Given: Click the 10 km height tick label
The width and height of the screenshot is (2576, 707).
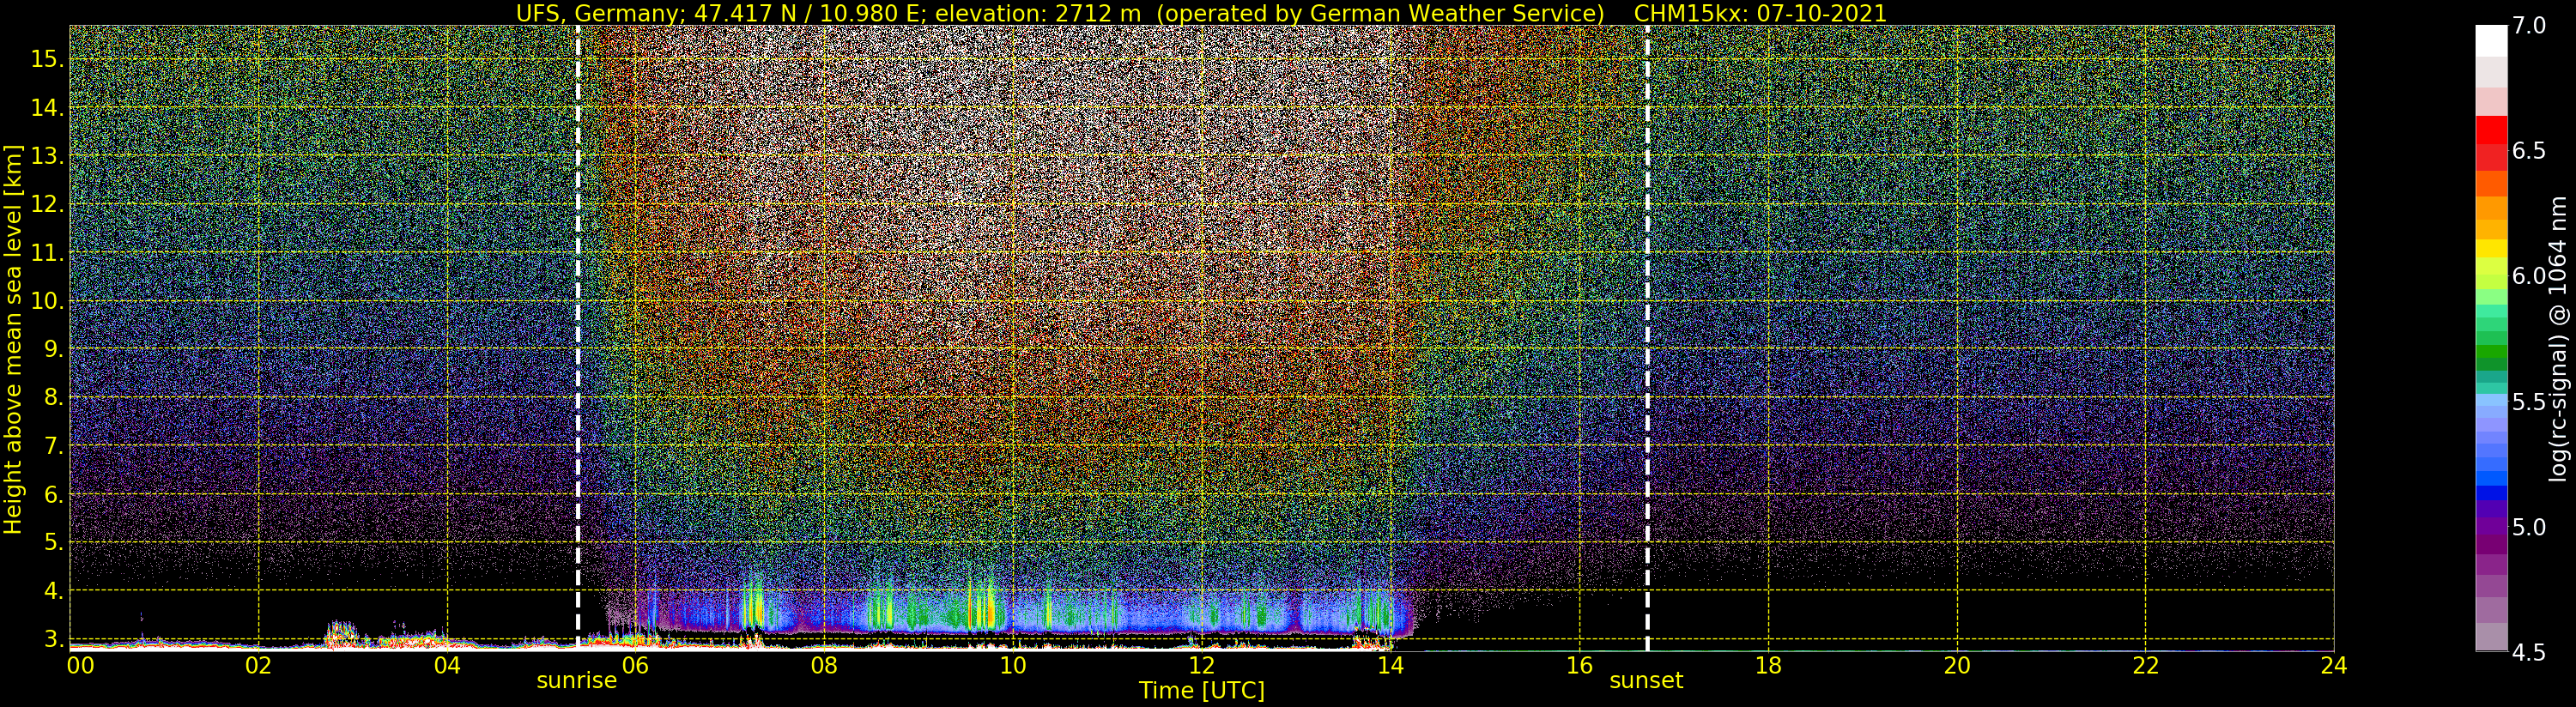Looking at the screenshot, I should pyautogui.click(x=47, y=301).
